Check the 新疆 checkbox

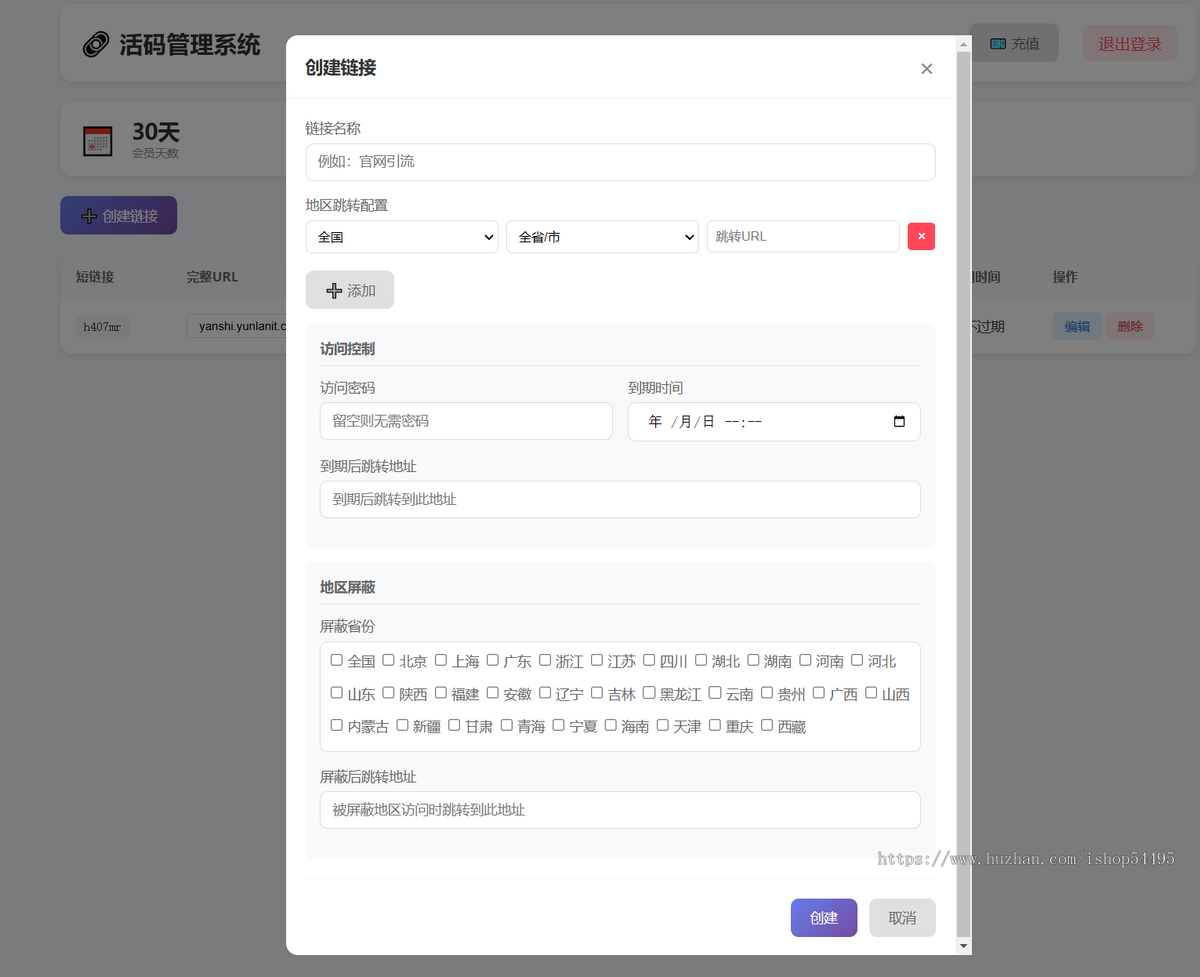403,725
